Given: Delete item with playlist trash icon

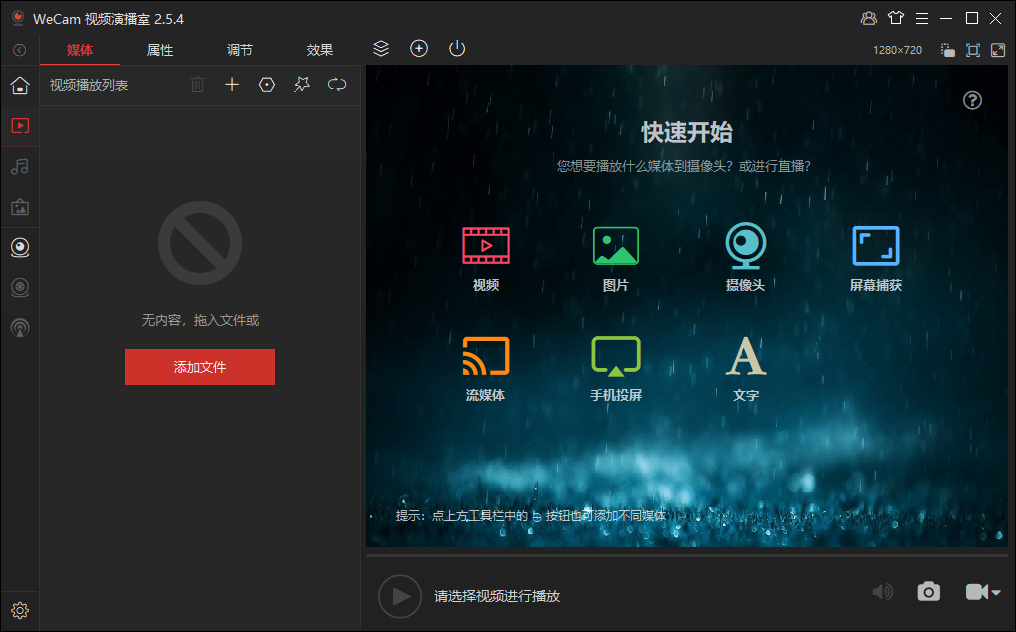Looking at the screenshot, I should [198, 84].
